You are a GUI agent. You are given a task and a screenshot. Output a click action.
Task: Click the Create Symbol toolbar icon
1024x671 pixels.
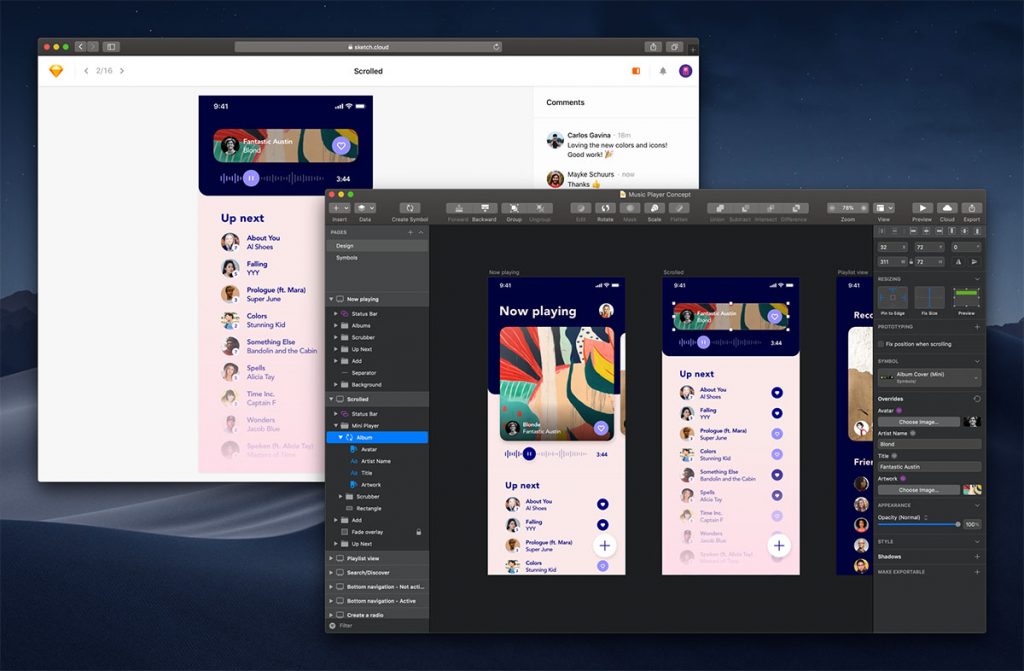(409, 208)
